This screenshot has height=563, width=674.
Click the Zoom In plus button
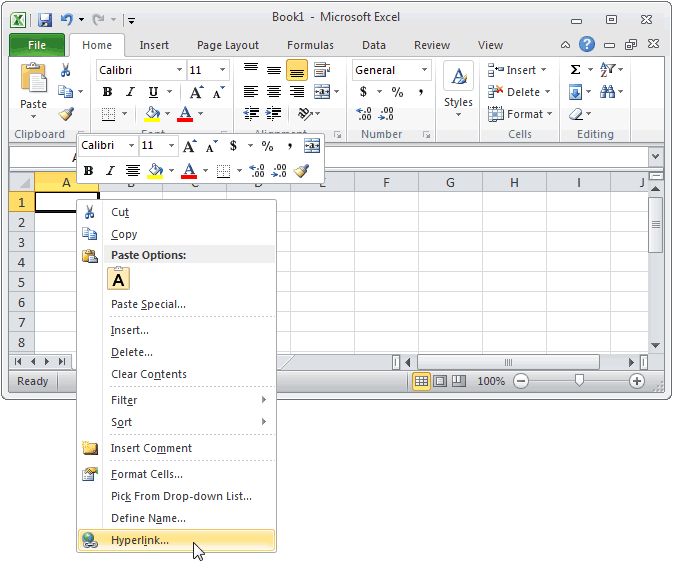point(637,381)
